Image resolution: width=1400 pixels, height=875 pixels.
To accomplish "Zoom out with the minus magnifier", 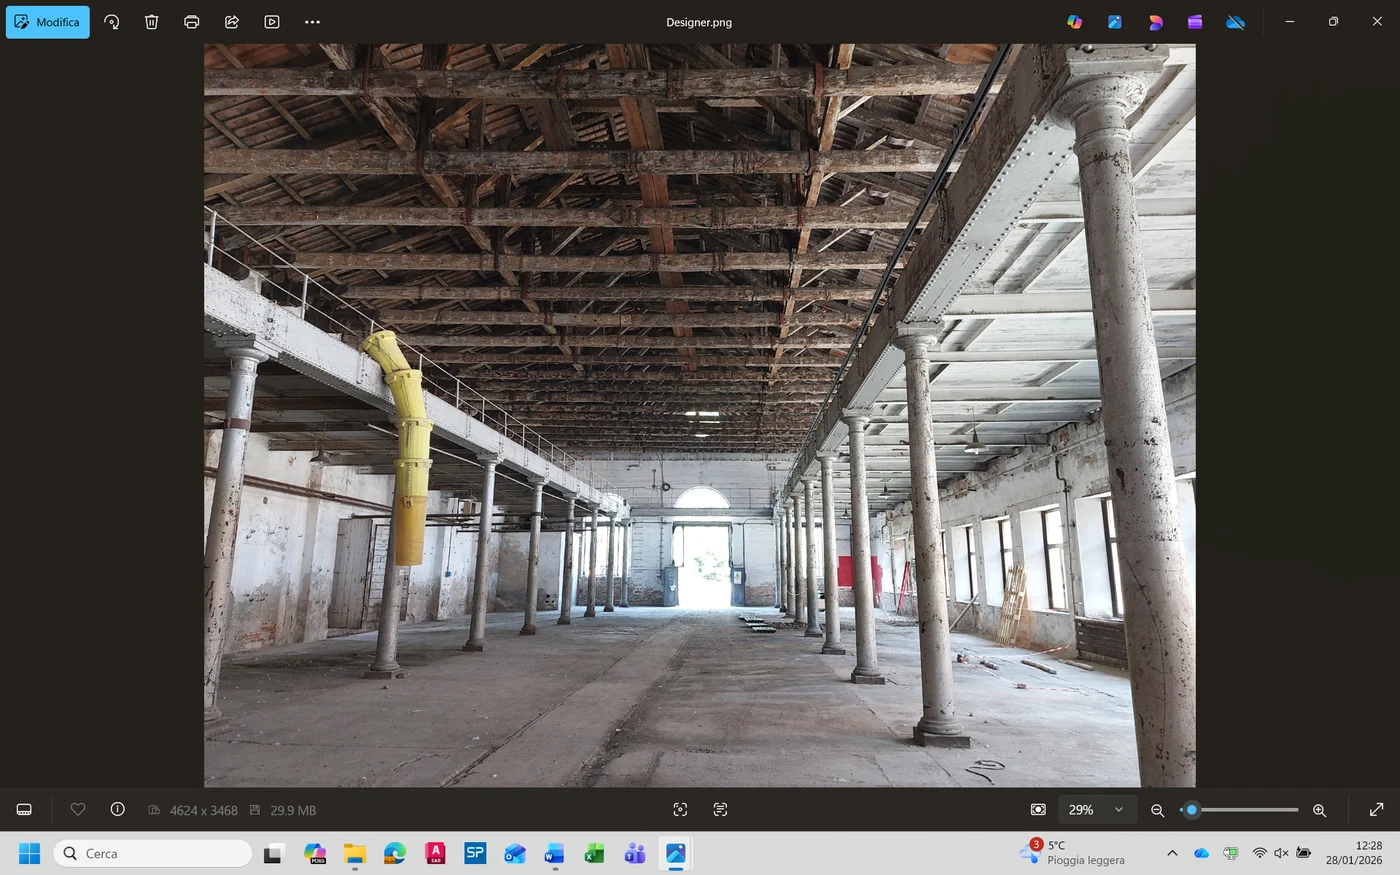I will 1158,810.
